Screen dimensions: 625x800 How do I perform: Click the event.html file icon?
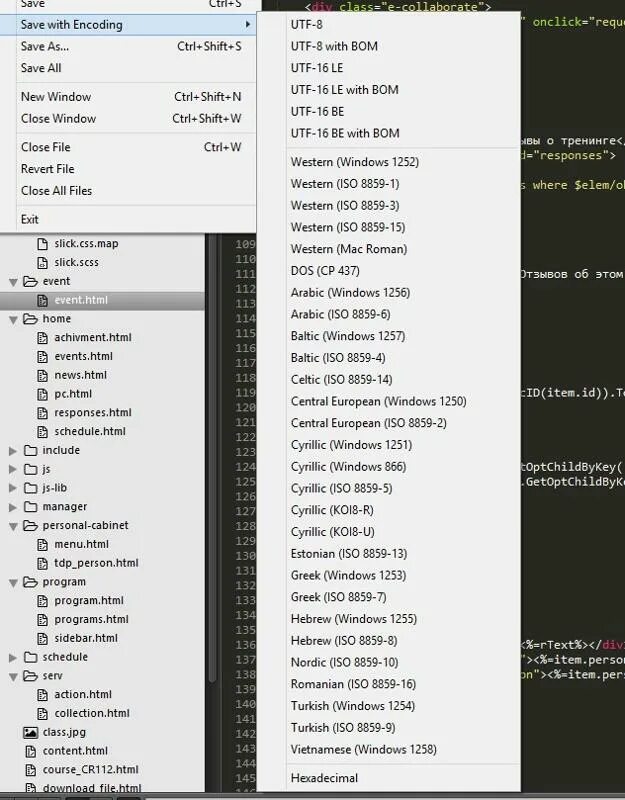click(x=43, y=301)
